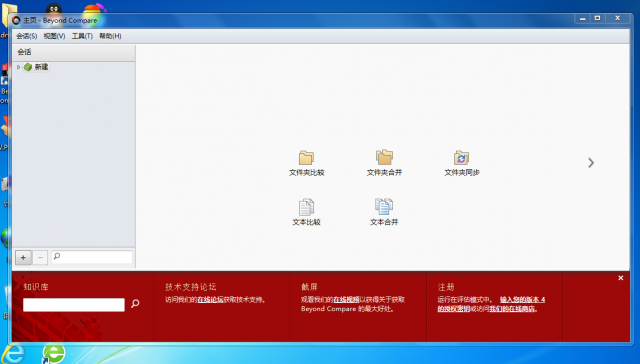Open the green browser shortcut on desktop
The height and width of the screenshot is (364, 640).
point(54,354)
